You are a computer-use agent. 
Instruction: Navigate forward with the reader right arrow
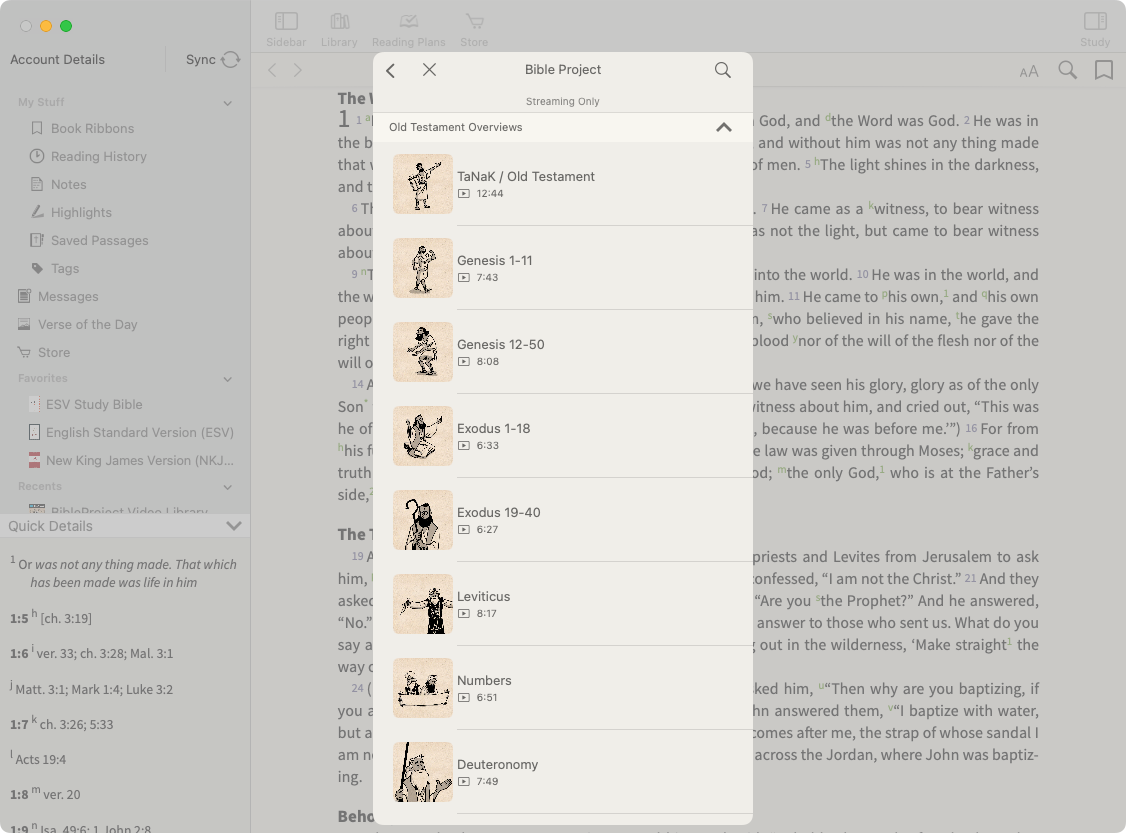tap(297, 70)
